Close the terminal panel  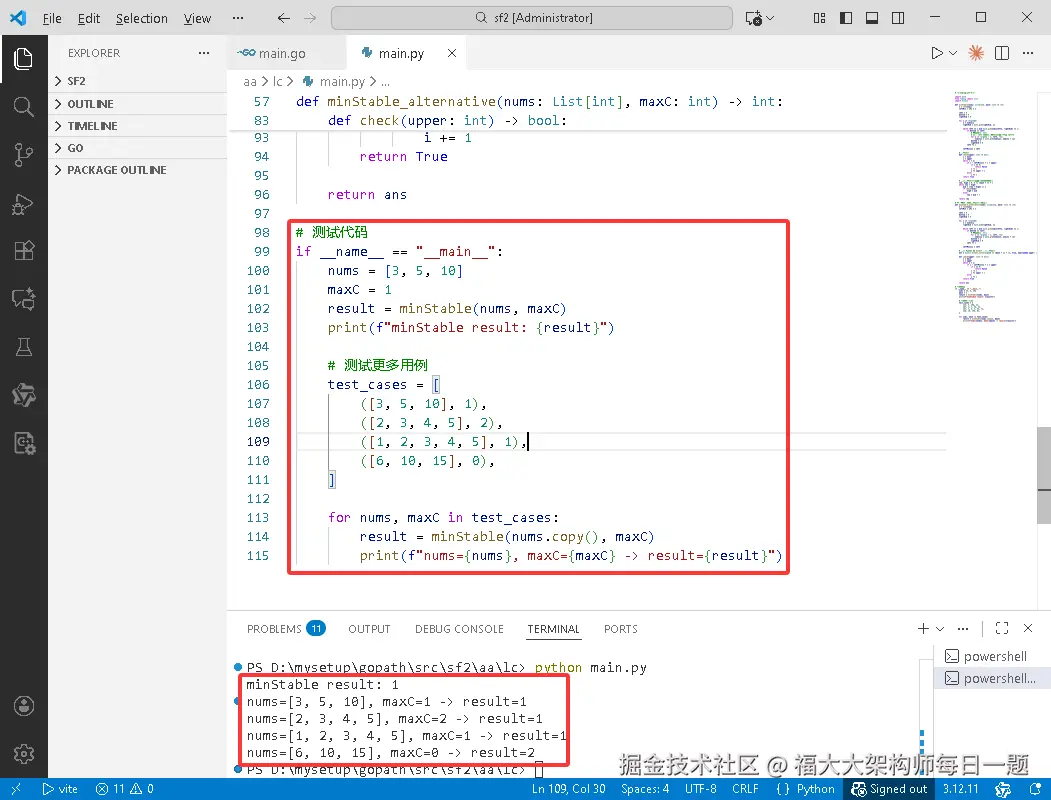(1028, 628)
